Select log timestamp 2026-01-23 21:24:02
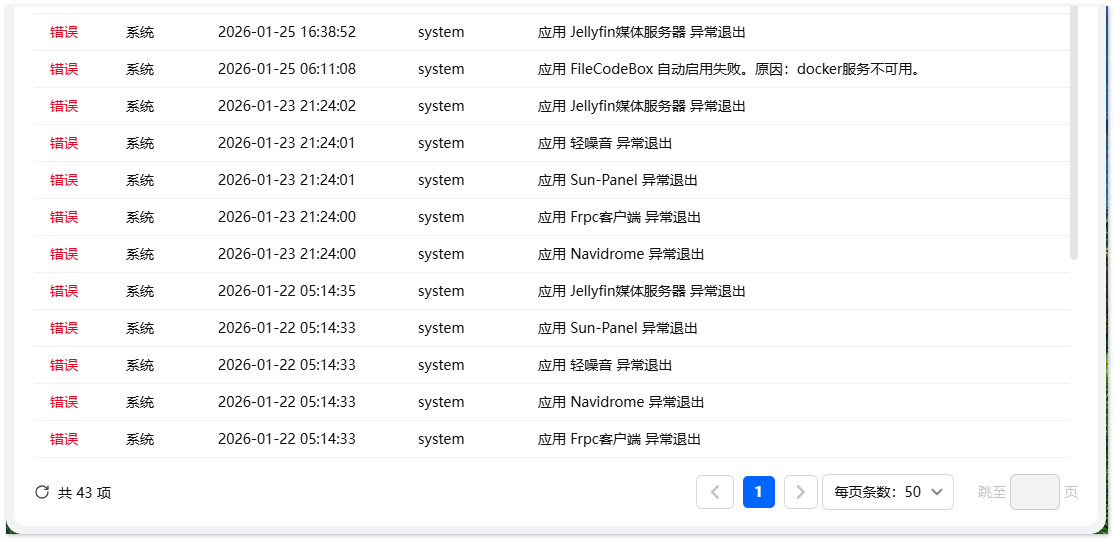 [x=286, y=106]
